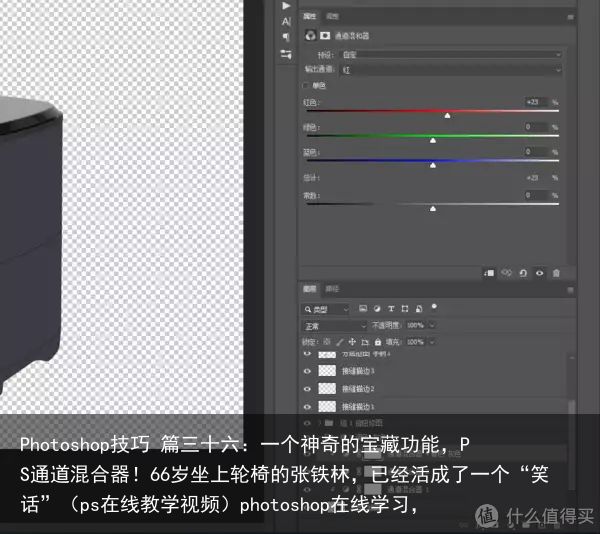Viewport: 600px width, 534px height.
Task: Open the 不透明度 Opacity arrow dropdown
Action: [x=432, y=325]
